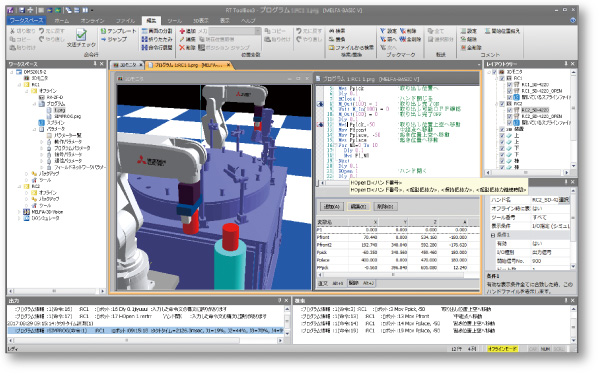Toggle 3Dモニタ checkbox in layer tree
The width and height of the screenshot is (600, 380).
[494, 72]
